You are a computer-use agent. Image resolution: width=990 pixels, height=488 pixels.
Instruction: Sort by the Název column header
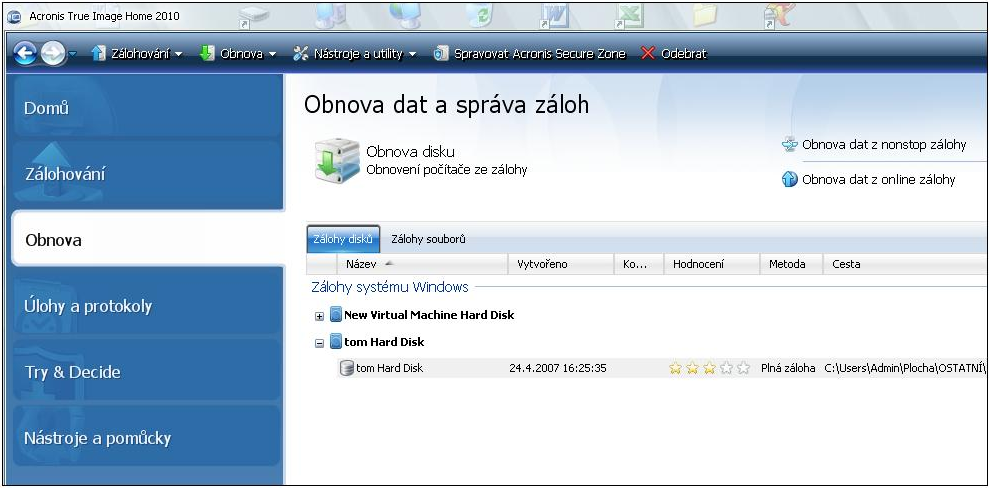pos(420,264)
